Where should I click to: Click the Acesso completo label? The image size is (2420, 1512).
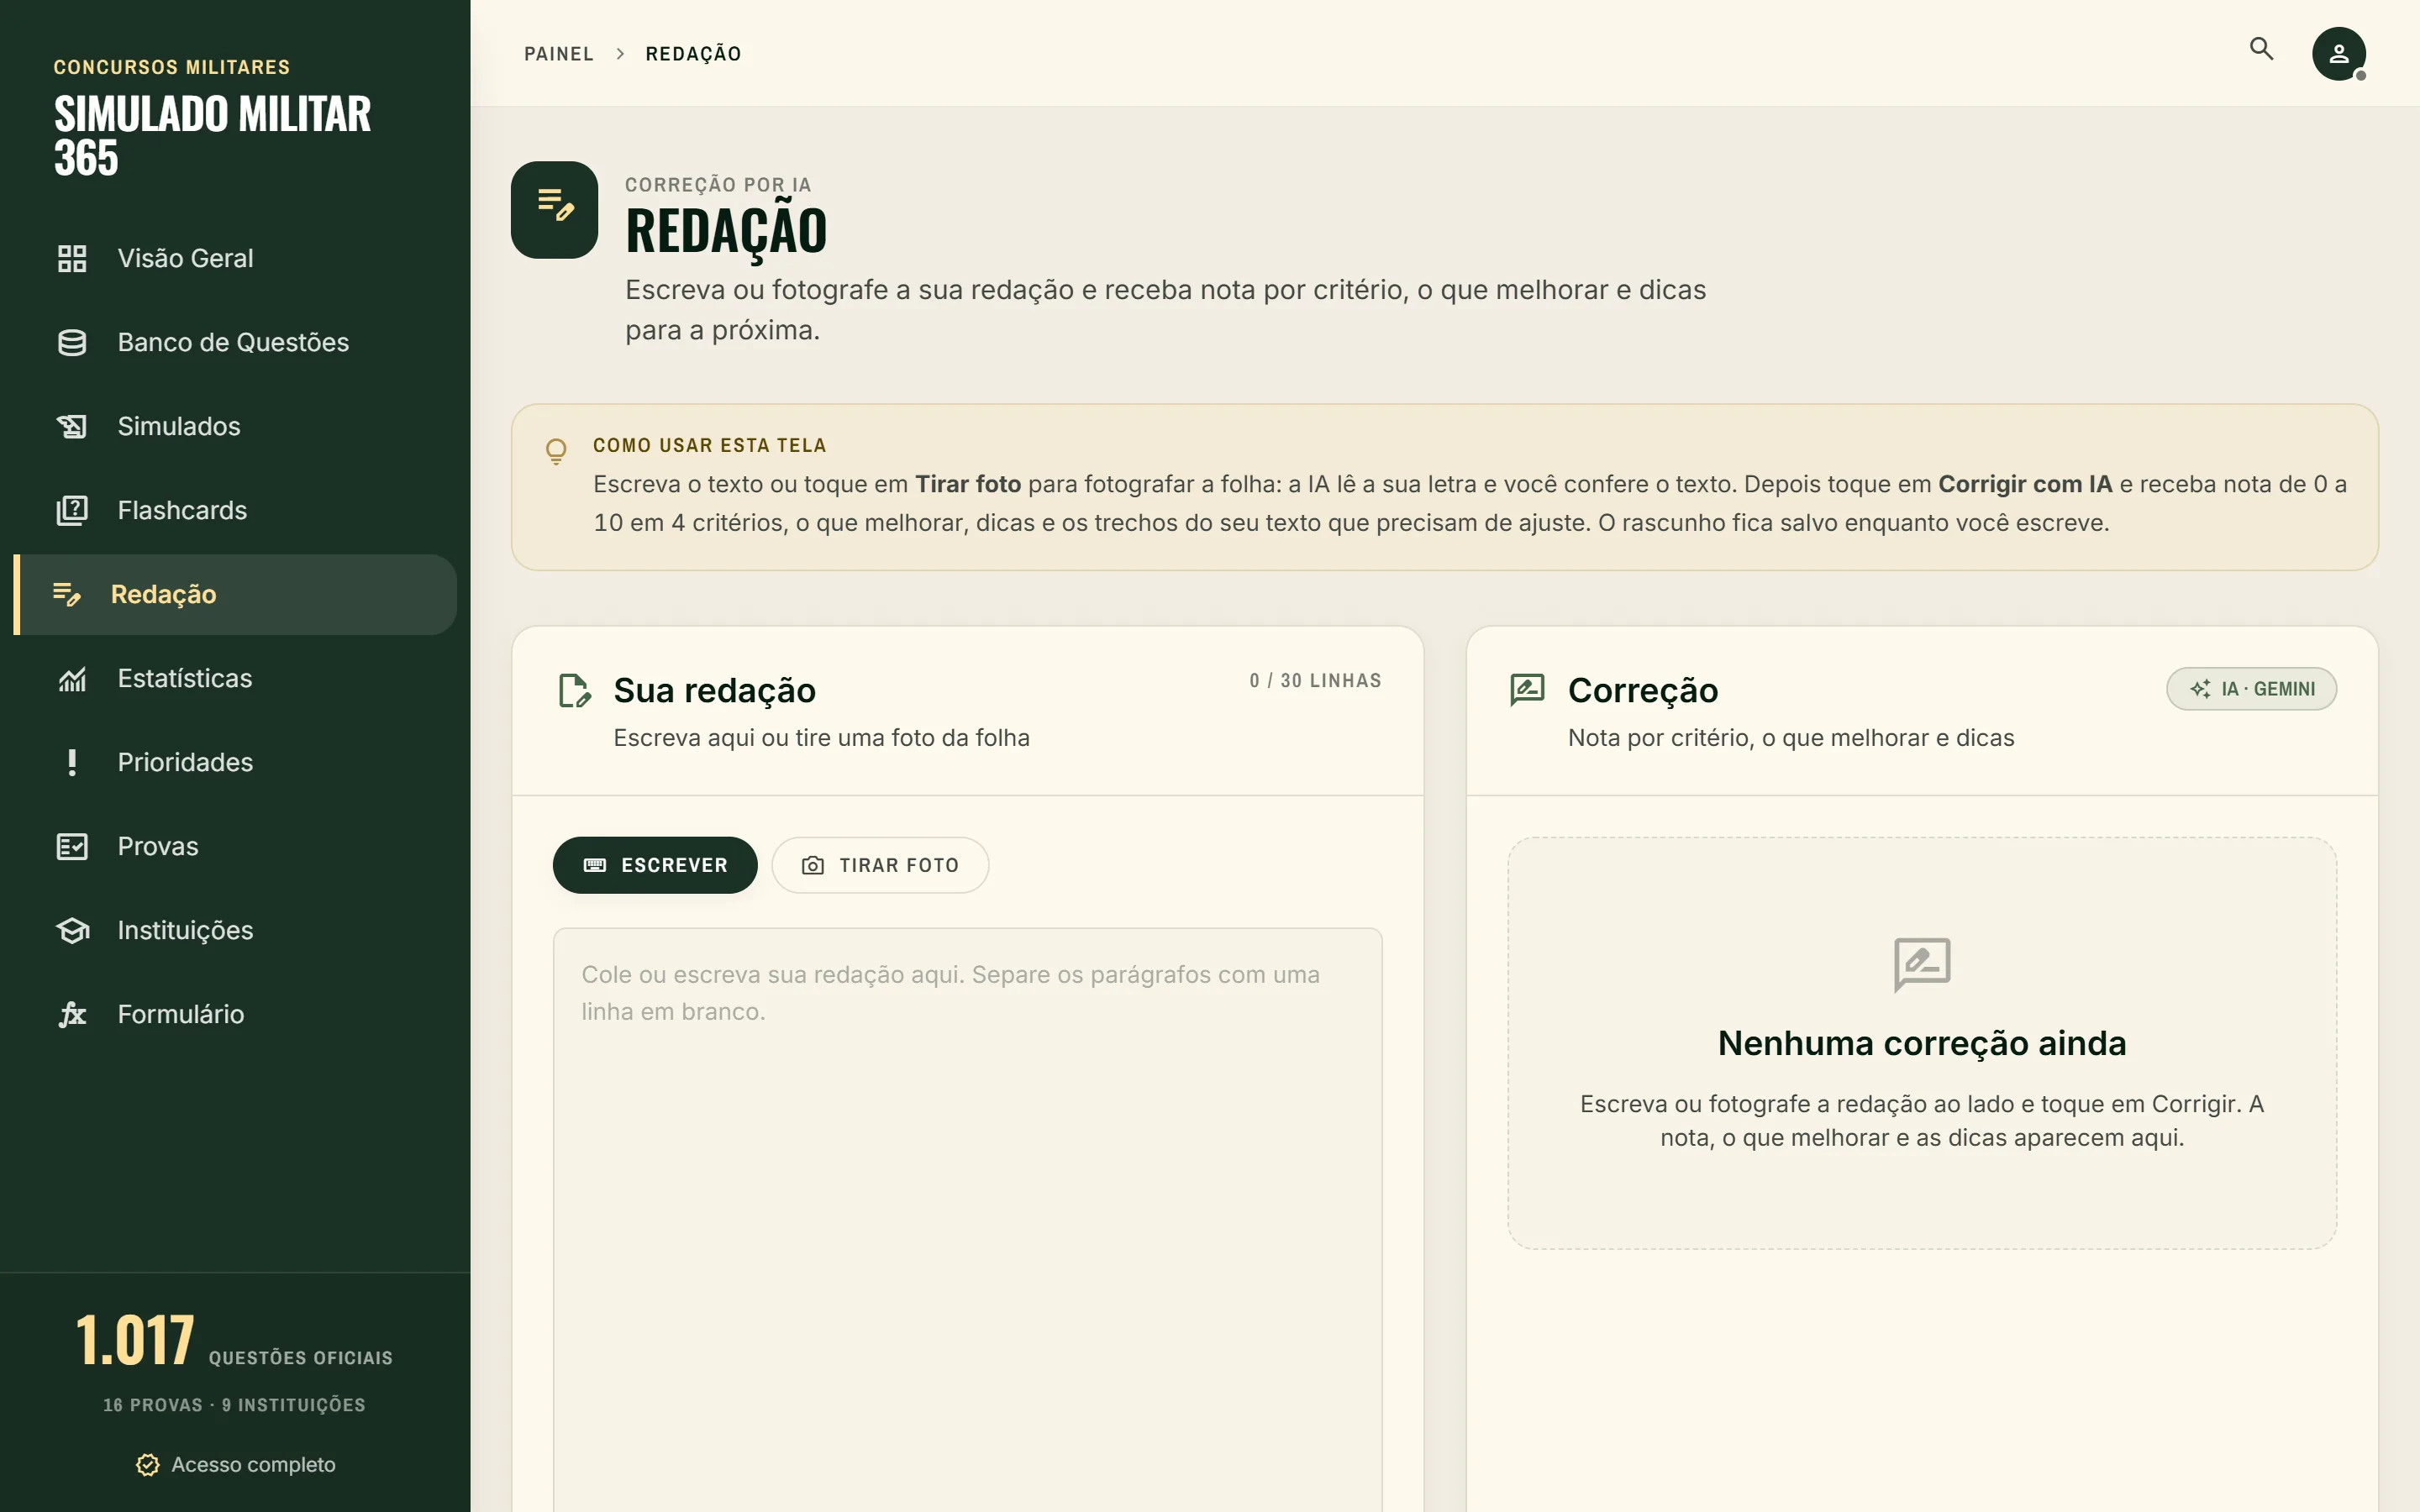(253, 1465)
